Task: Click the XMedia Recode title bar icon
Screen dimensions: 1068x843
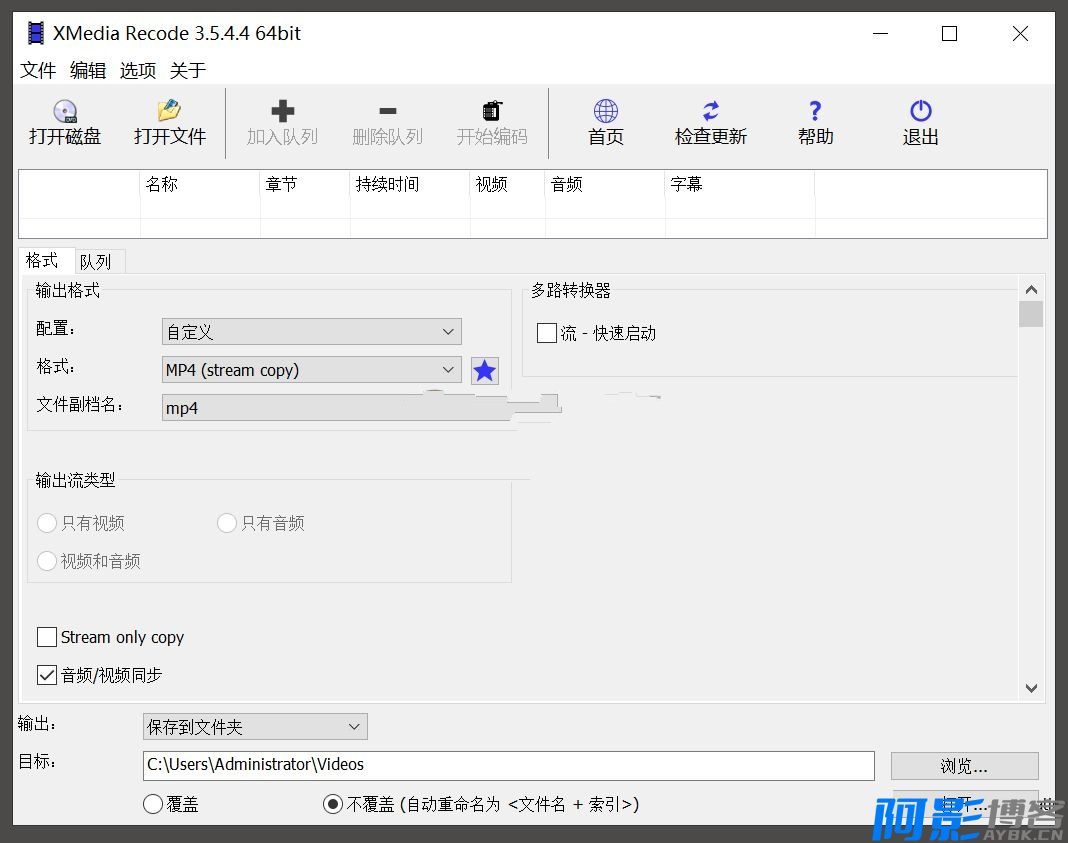Action: (x=36, y=33)
